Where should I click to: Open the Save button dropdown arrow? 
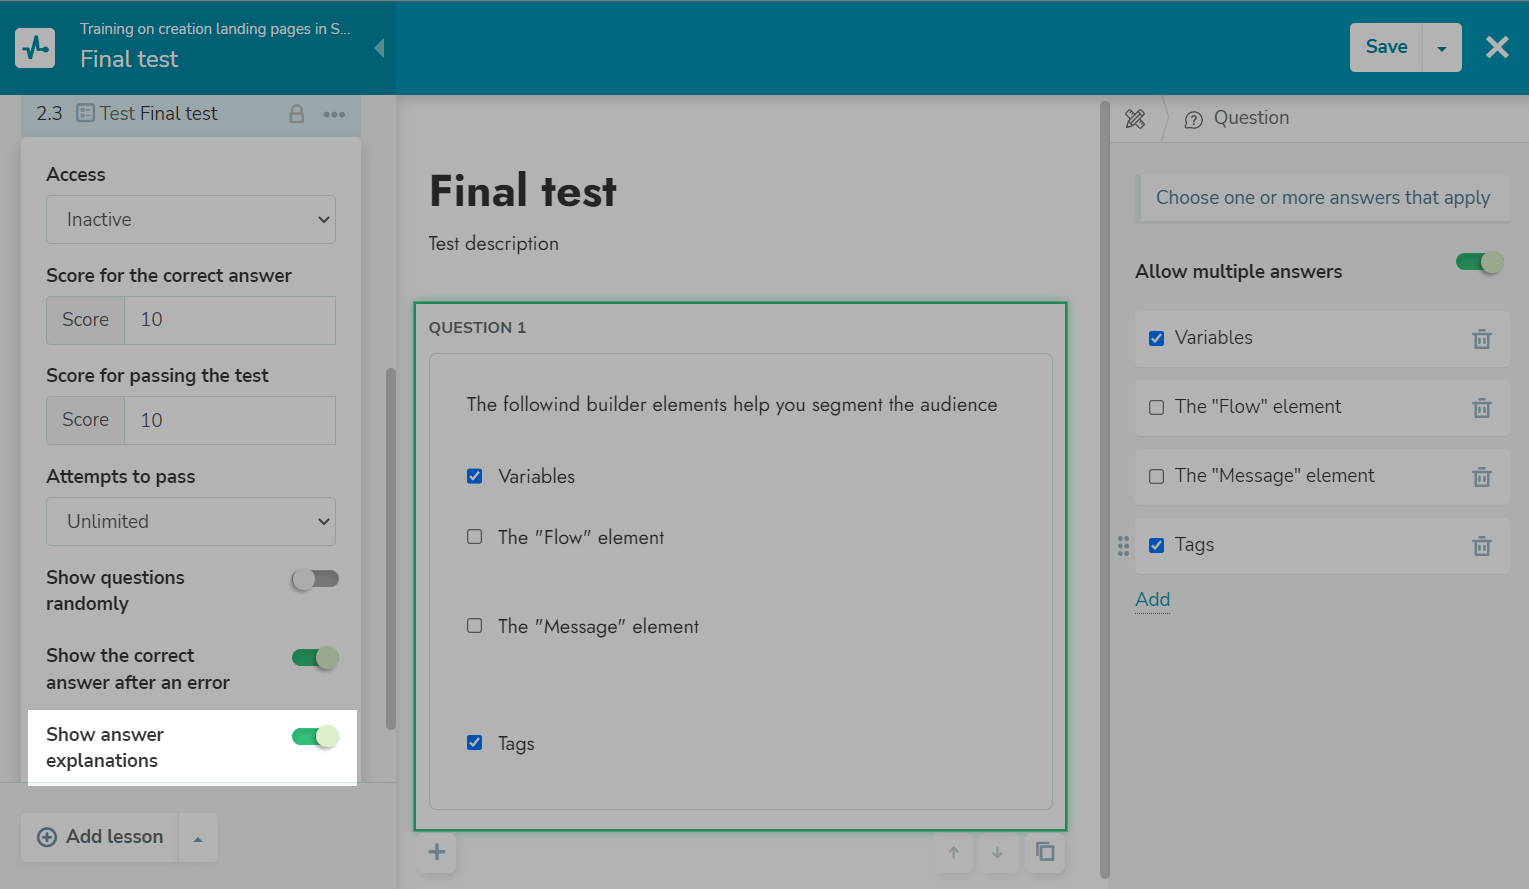1441,48
